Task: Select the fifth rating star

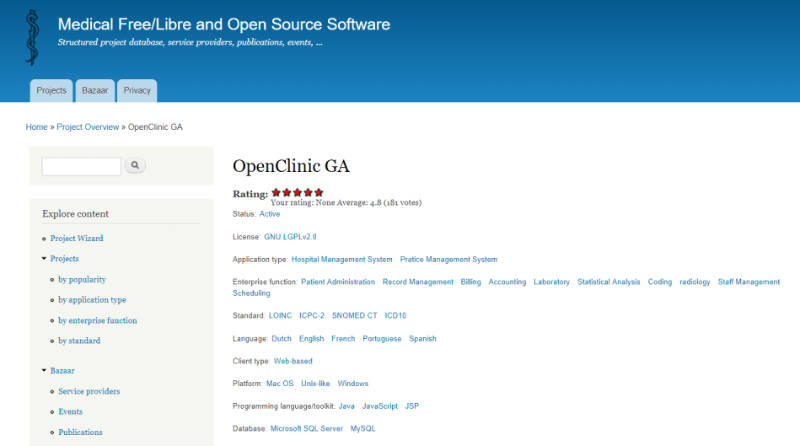Action: [x=318, y=192]
